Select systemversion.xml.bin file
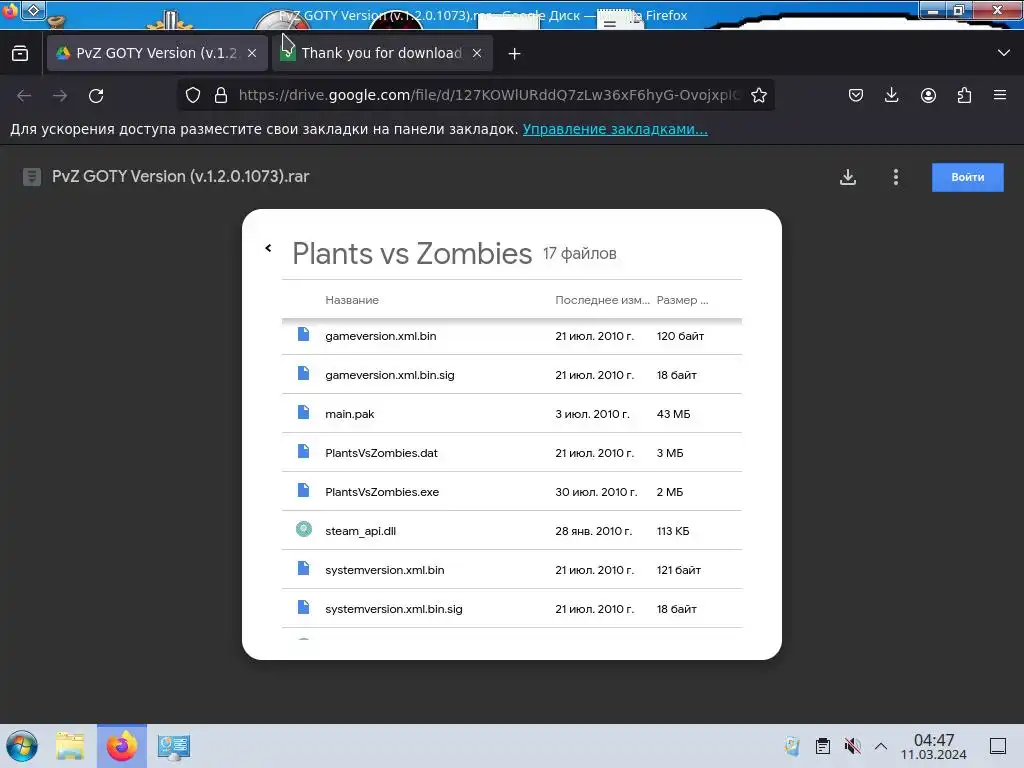The image size is (1024, 768). point(512,569)
